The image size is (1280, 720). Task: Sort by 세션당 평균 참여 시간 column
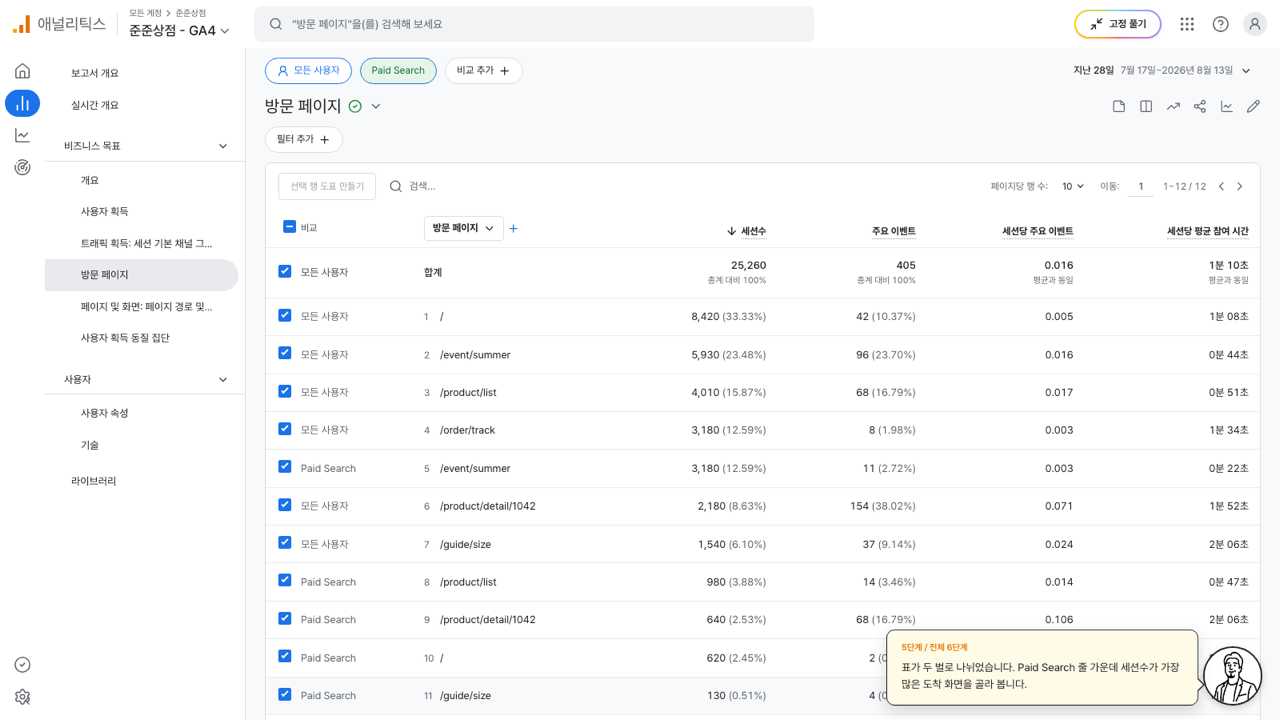pyautogui.click(x=1208, y=231)
